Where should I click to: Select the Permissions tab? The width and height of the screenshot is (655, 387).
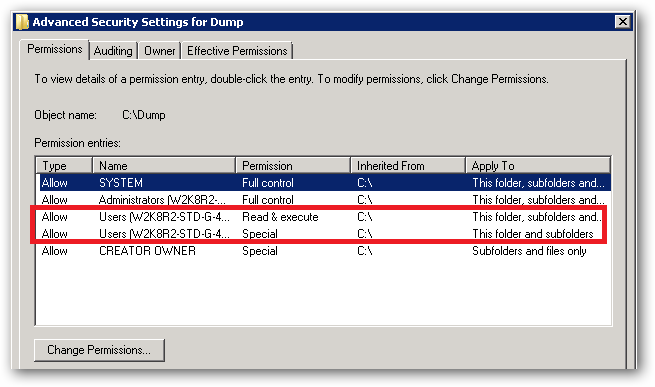click(55, 49)
